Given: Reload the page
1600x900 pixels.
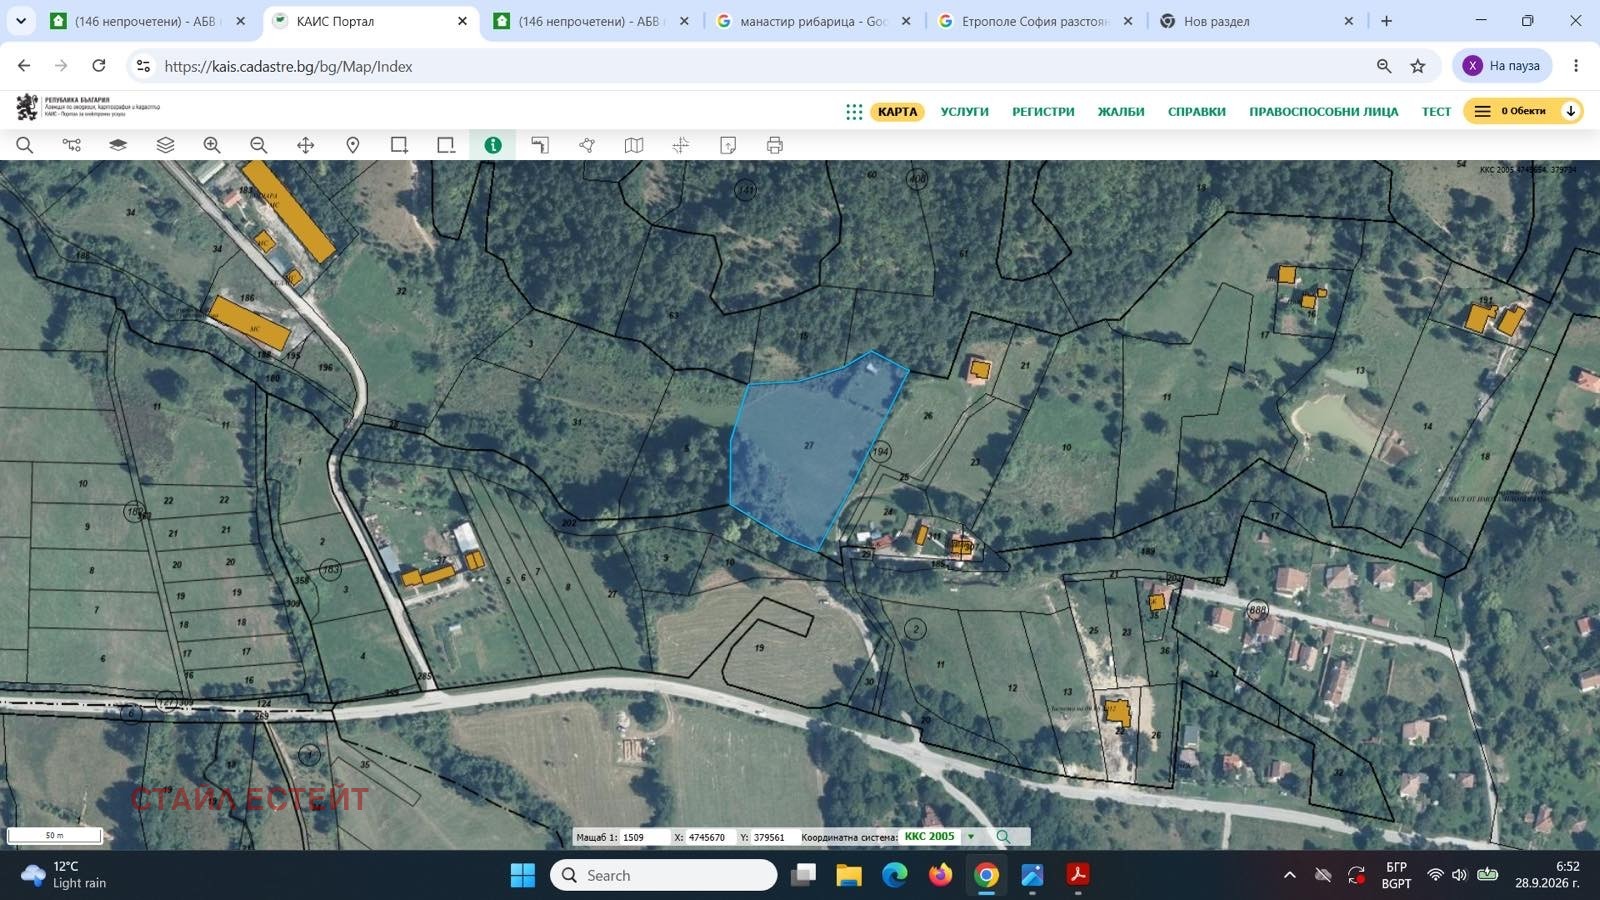Looking at the screenshot, I should click(99, 66).
